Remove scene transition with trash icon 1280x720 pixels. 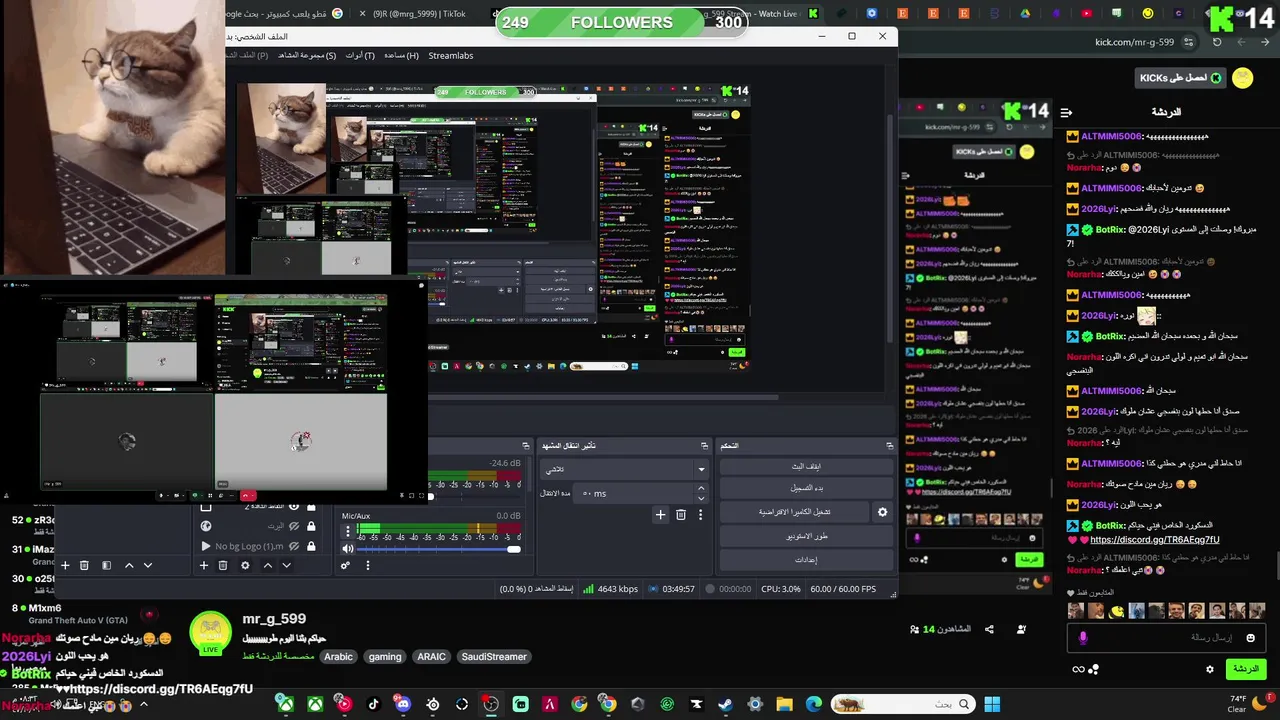pos(681,515)
